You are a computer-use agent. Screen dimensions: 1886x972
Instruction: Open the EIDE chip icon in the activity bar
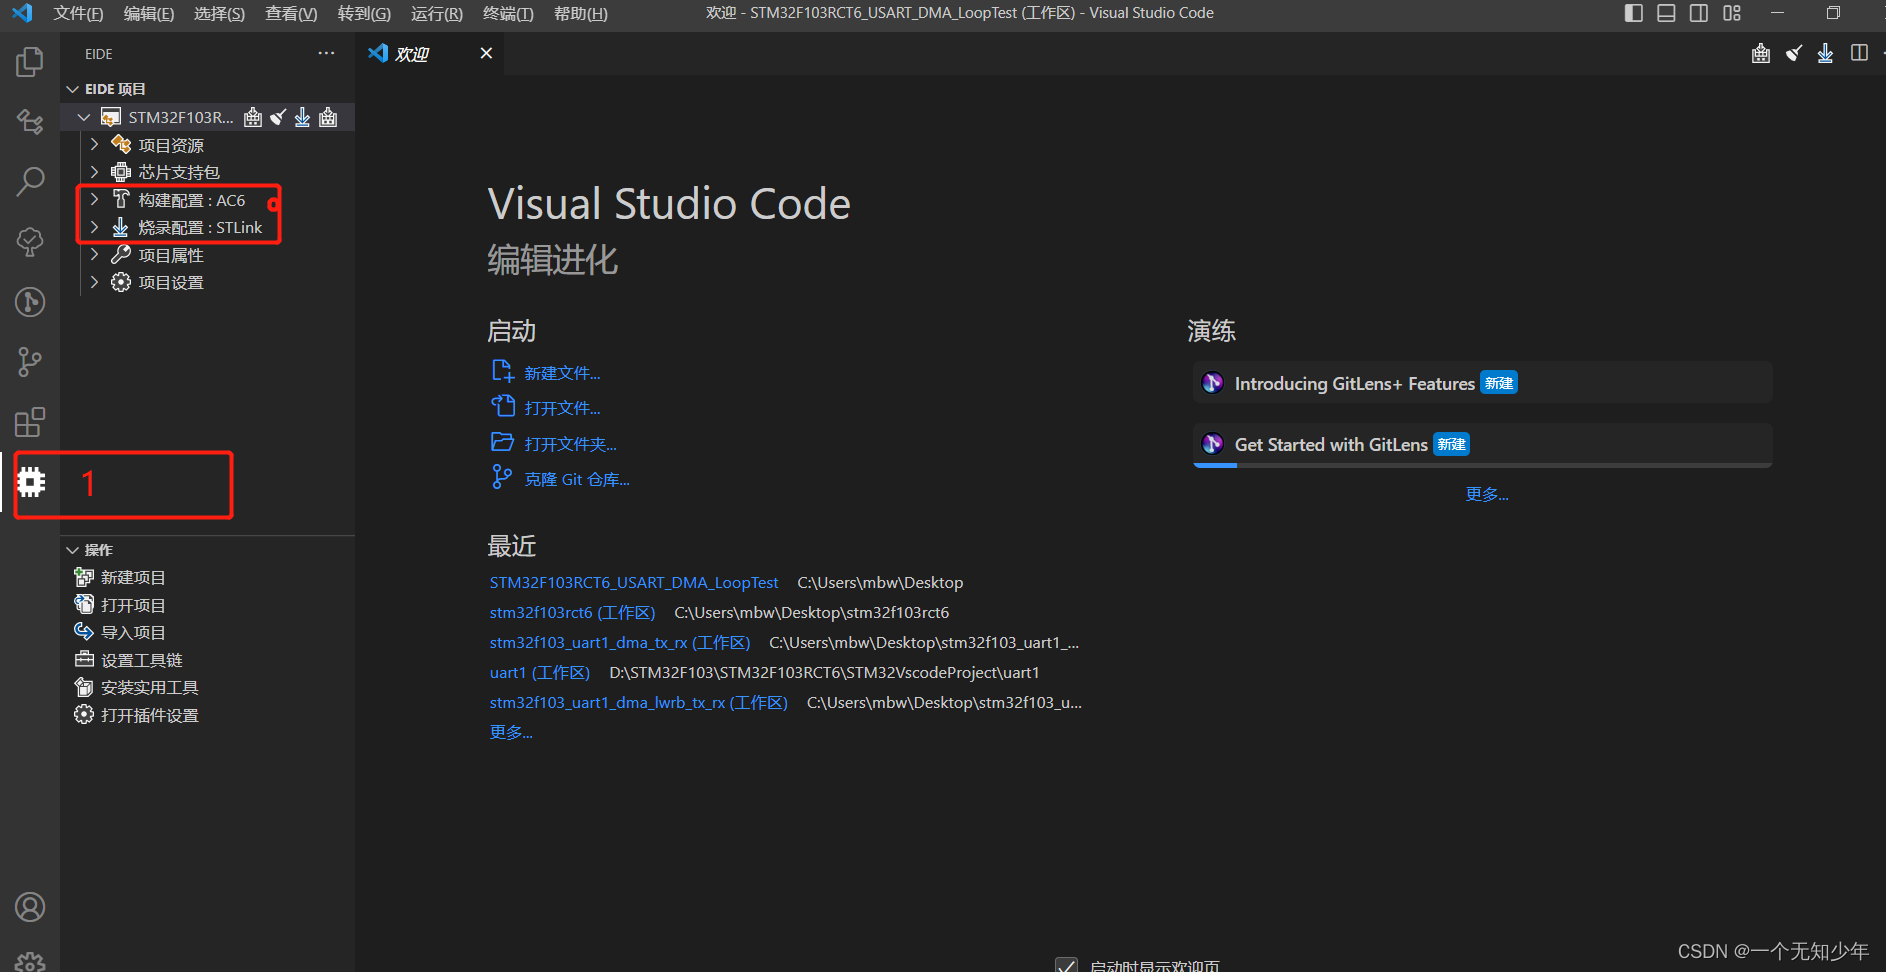31,482
